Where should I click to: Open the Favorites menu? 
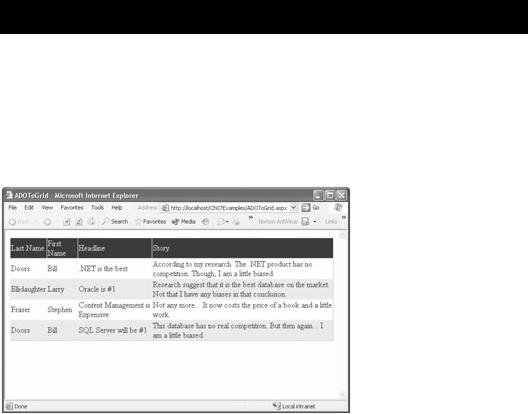pyautogui.click(x=72, y=208)
